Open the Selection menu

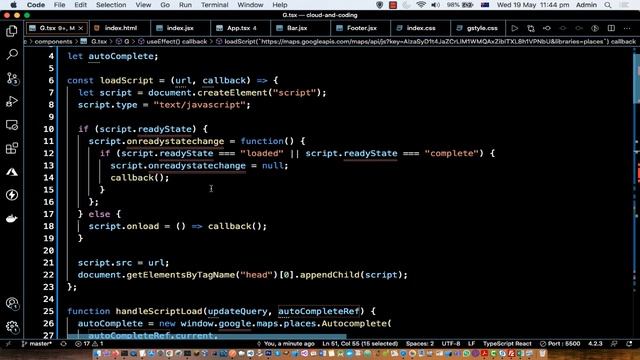(111, 5)
